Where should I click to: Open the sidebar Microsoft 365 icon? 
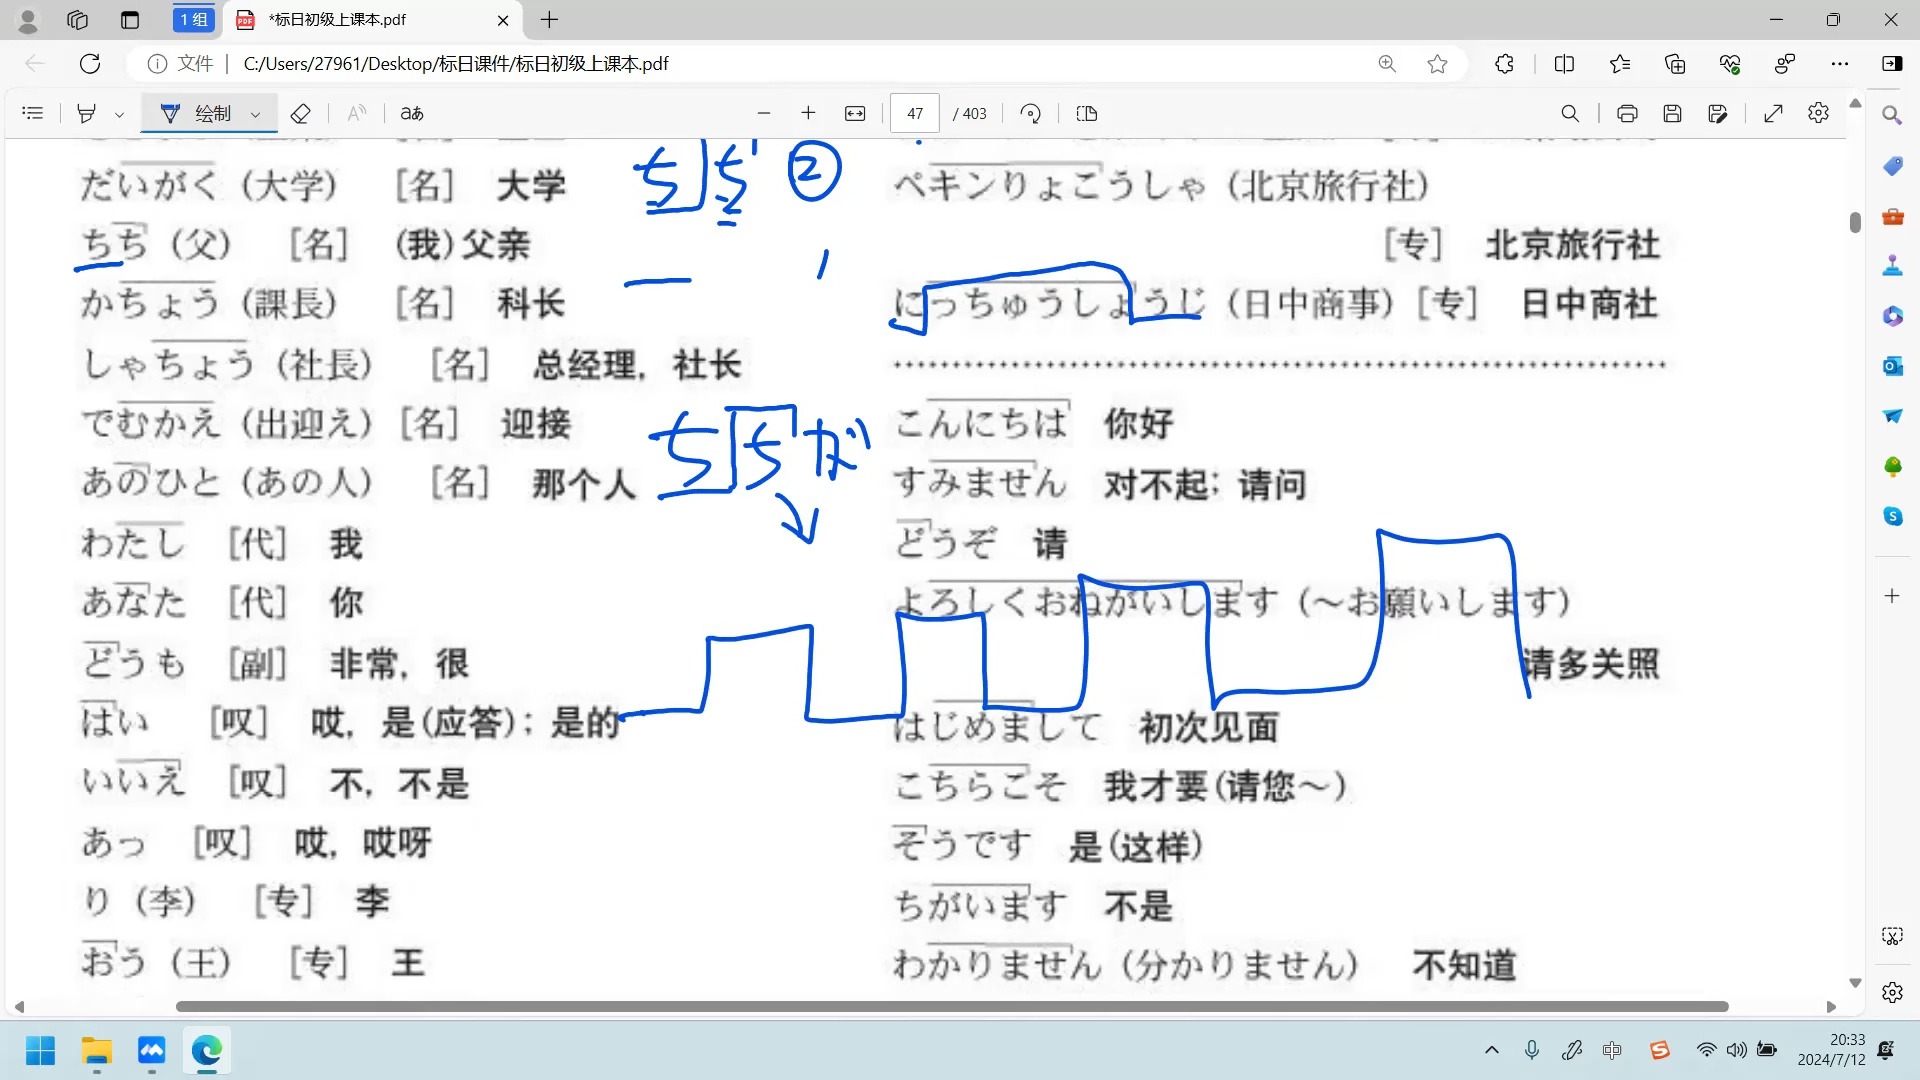coord(1892,316)
